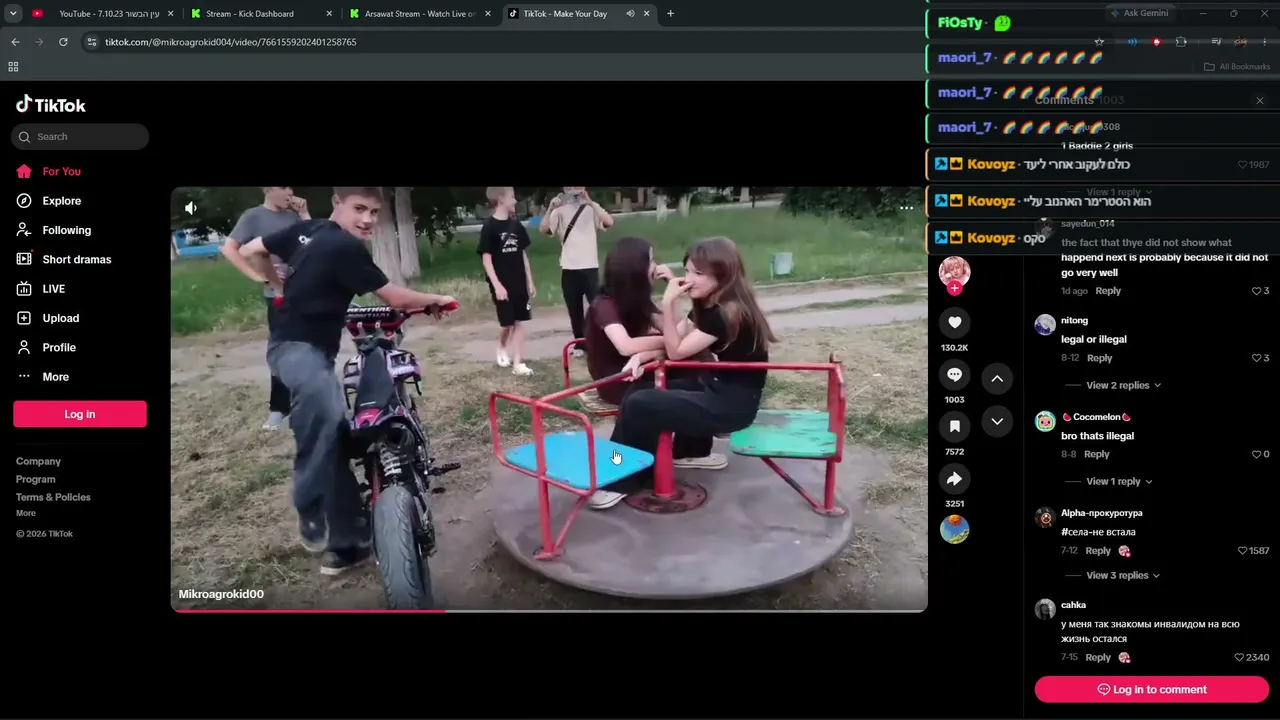Screen dimensions: 1280x720
Task: Click the red Log in button
Action: (80, 414)
